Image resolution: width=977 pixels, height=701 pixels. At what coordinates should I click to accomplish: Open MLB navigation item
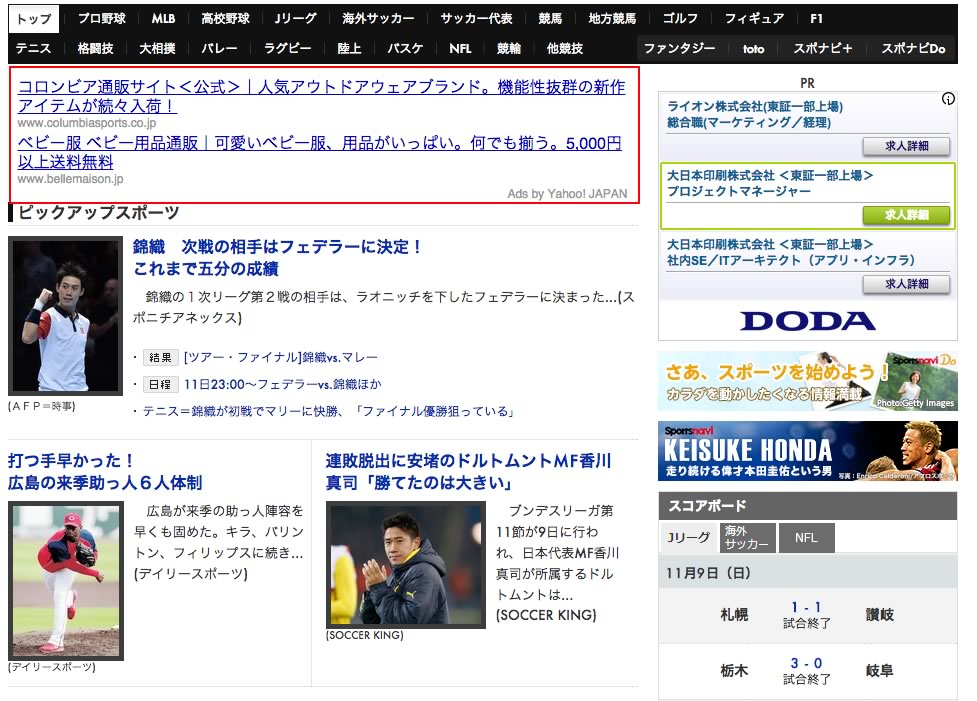click(x=163, y=19)
